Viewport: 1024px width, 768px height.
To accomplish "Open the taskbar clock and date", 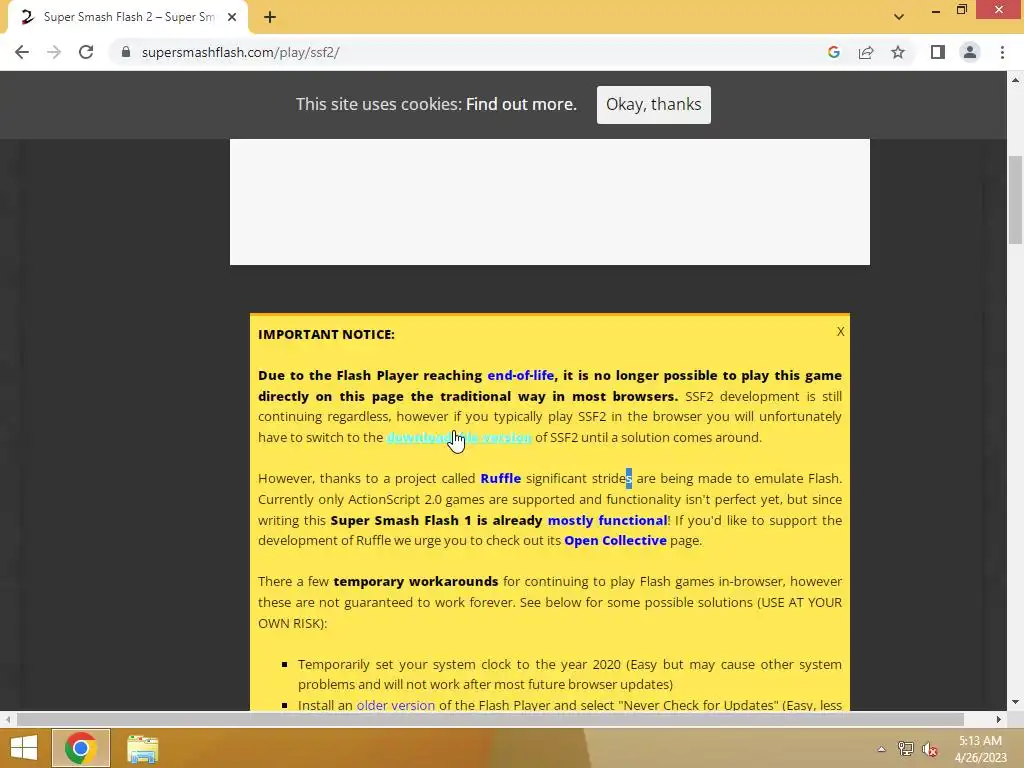I will tap(980, 749).
